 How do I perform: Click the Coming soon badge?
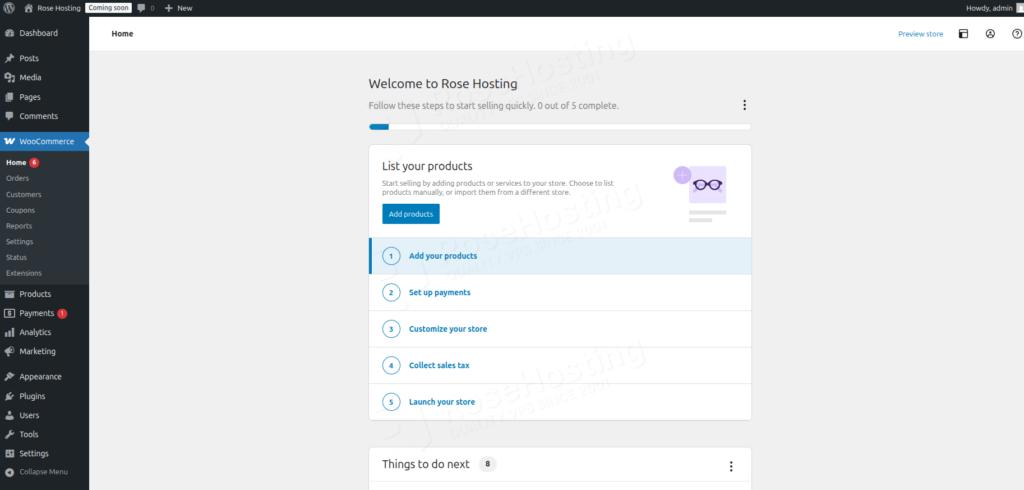coord(108,8)
